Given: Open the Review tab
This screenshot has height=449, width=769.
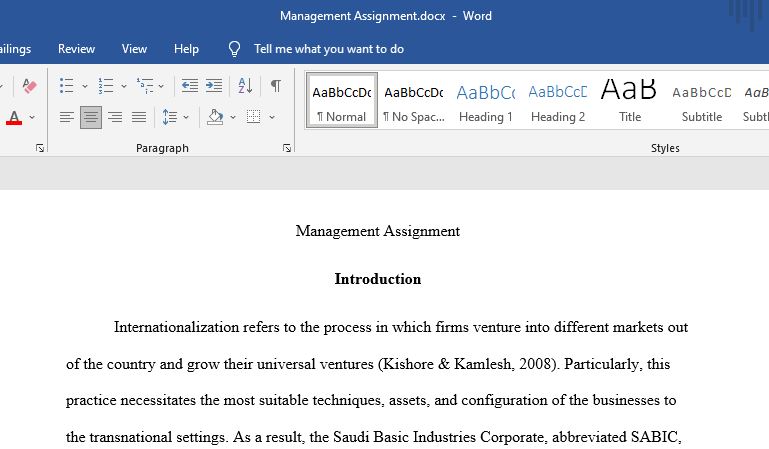Looking at the screenshot, I should point(76,49).
